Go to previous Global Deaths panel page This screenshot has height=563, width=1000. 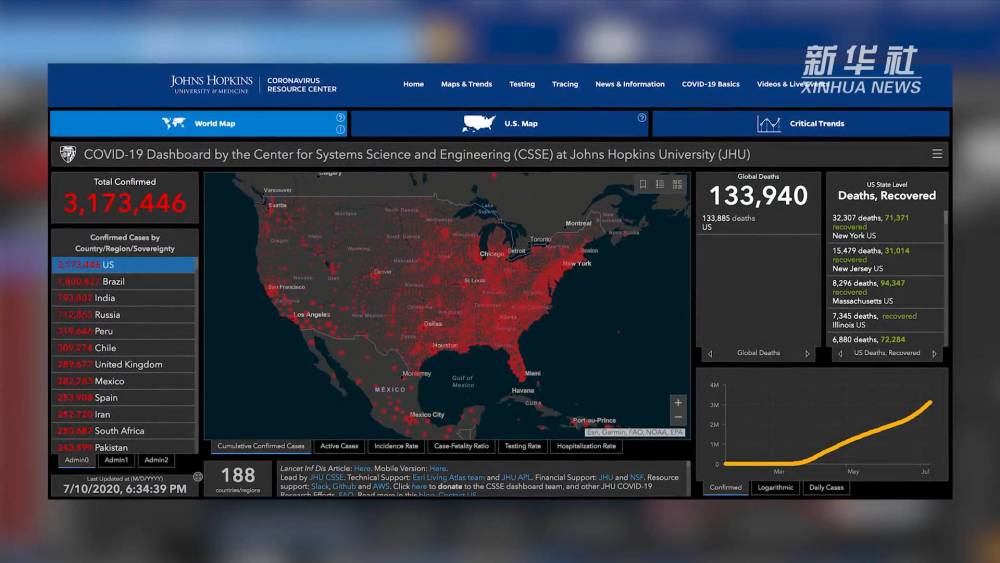tap(710, 353)
